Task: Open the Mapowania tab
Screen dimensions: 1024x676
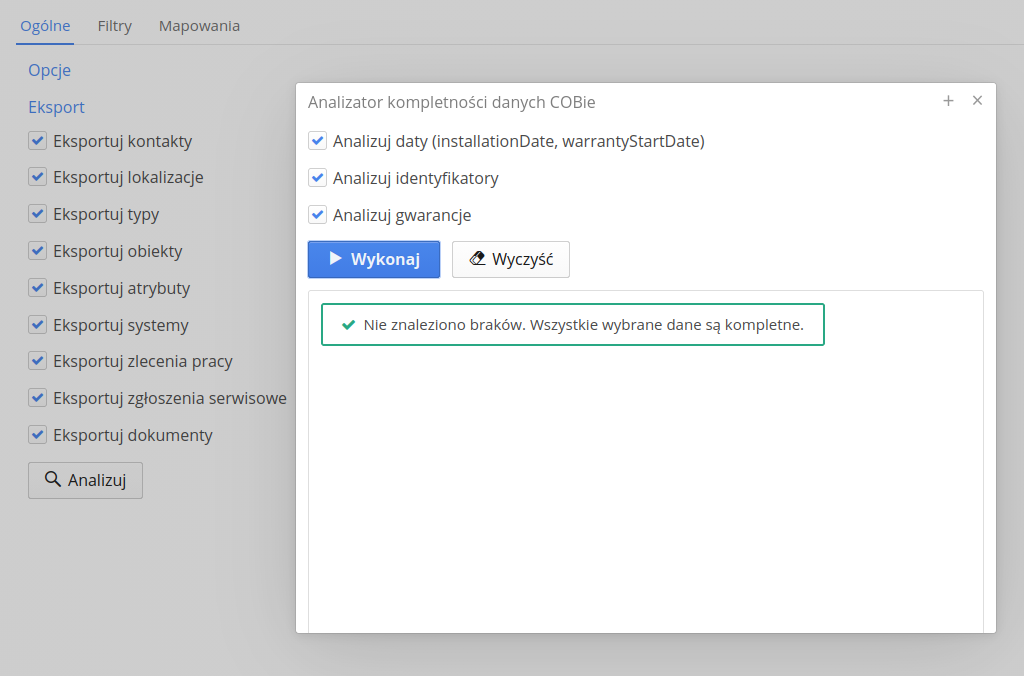Action: click(199, 26)
